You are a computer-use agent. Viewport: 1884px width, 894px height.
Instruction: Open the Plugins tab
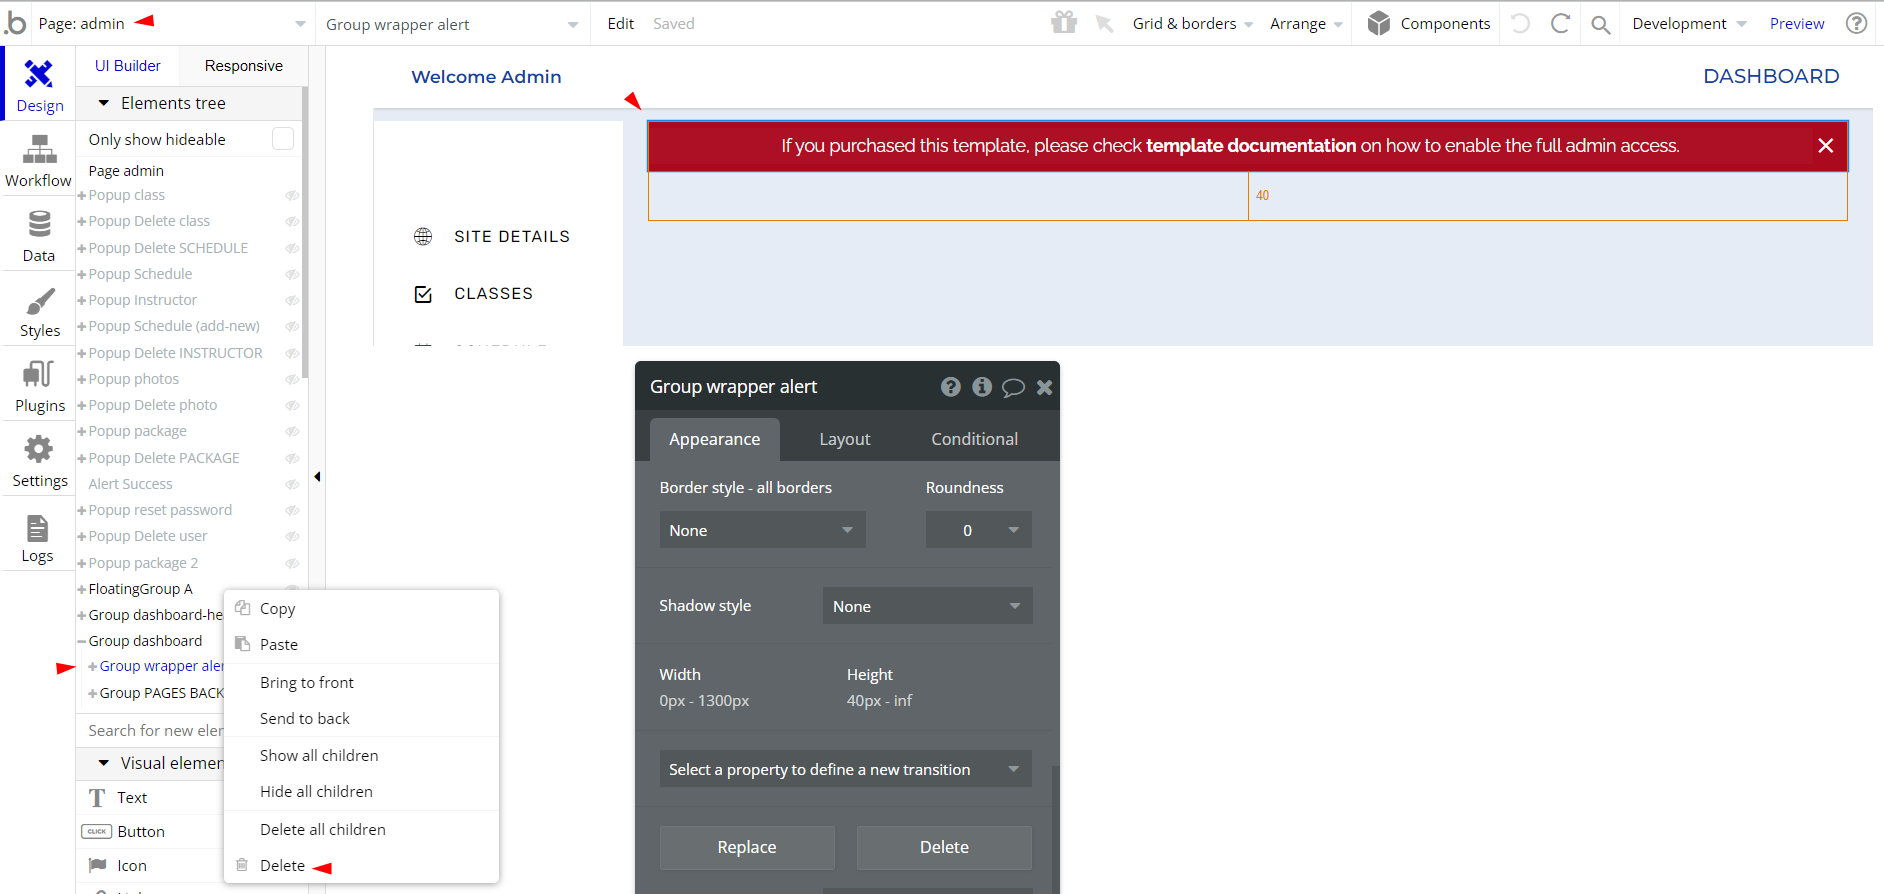39,384
